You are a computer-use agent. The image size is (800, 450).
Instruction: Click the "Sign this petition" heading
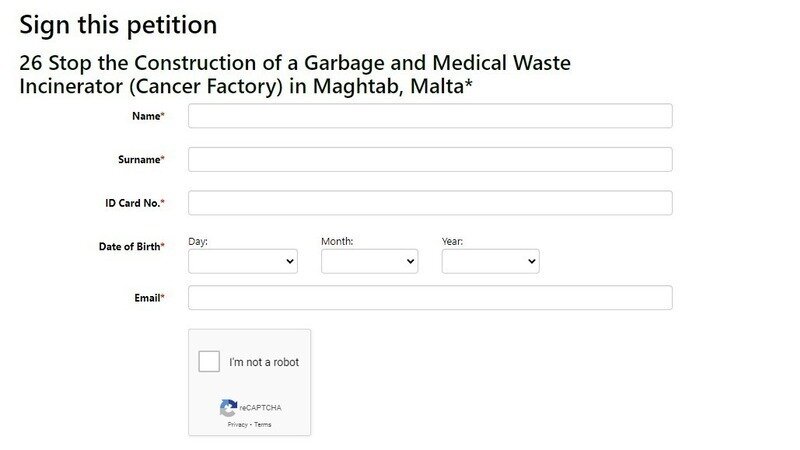pos(118,24)
